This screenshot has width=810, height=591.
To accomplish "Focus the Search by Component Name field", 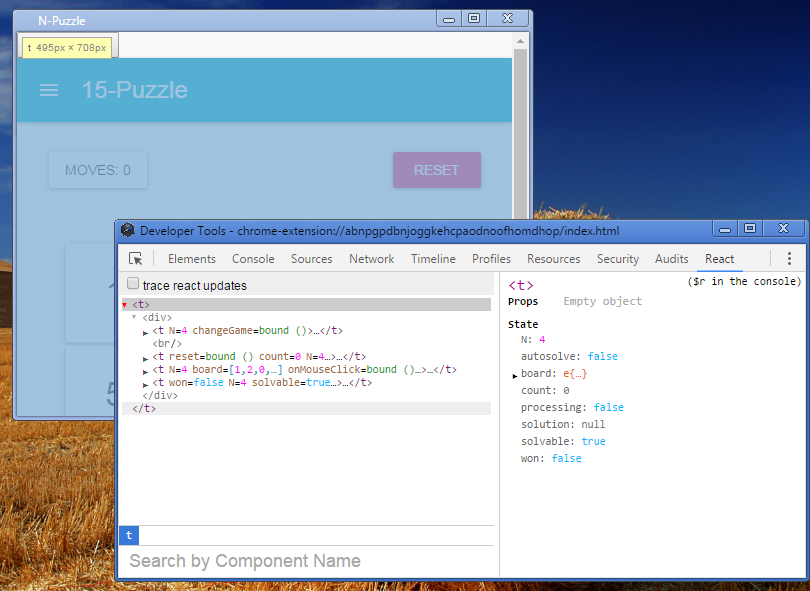I will 308,561.
